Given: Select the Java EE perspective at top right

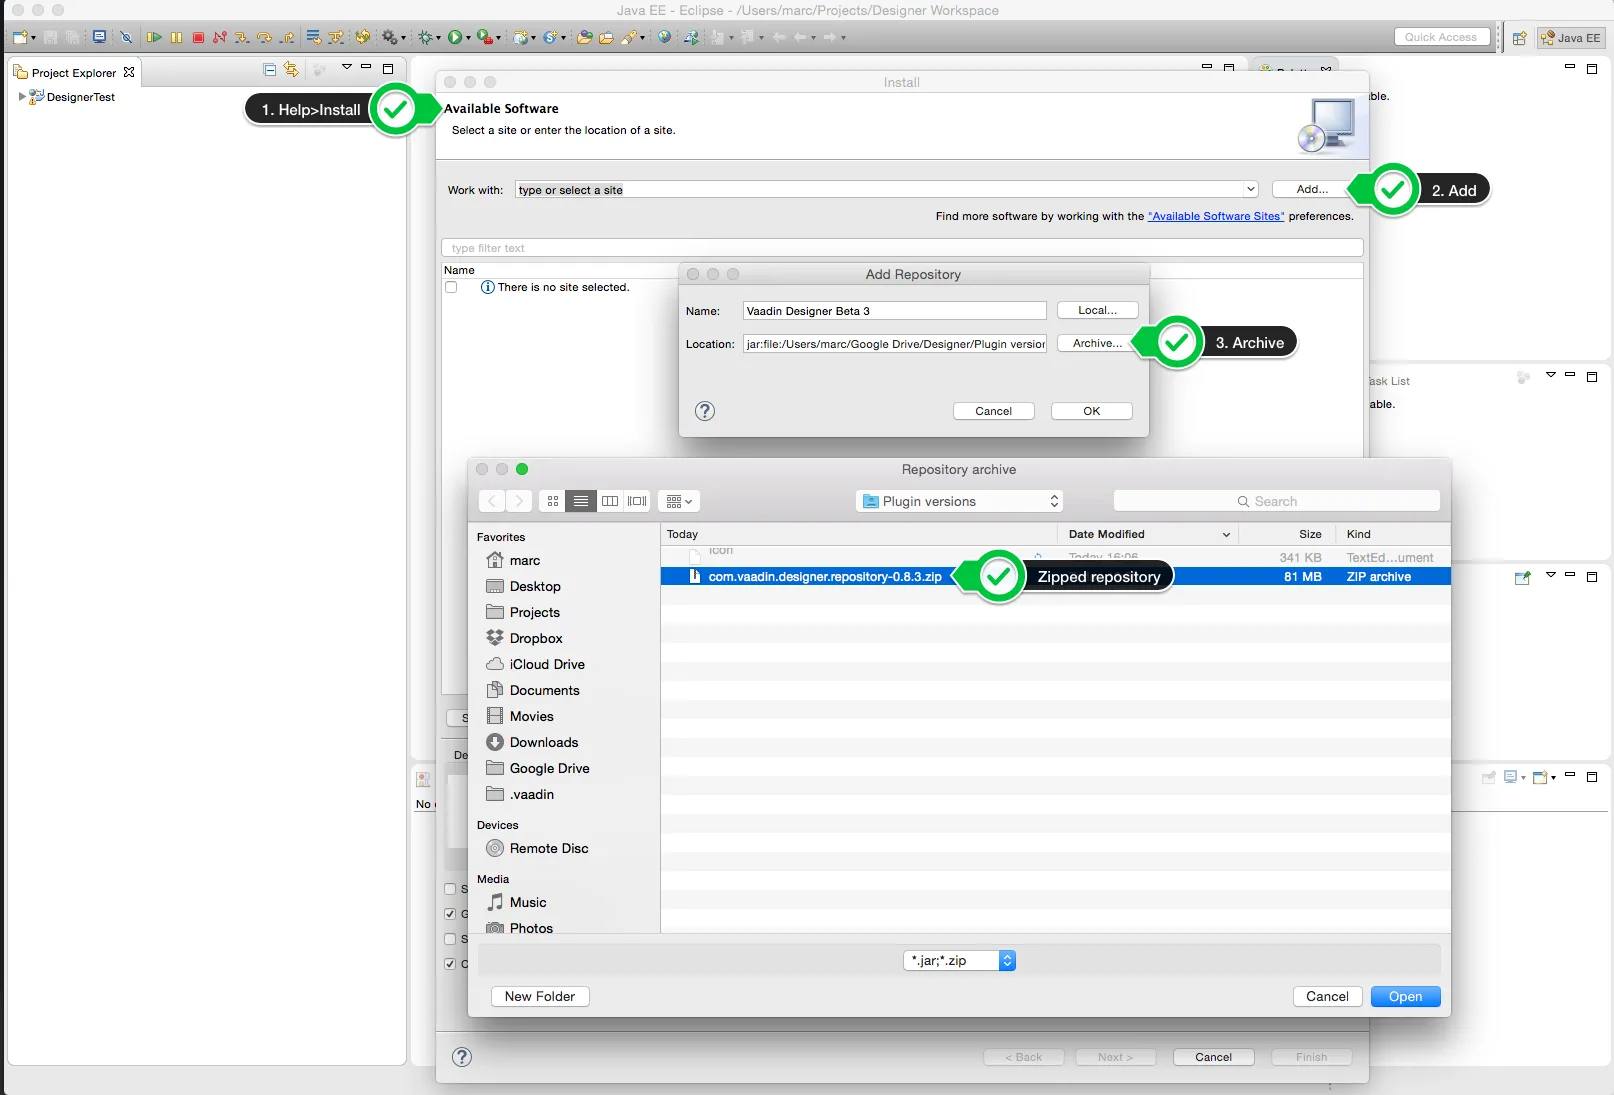Looking at the screenshot, I should [1570, 37].
